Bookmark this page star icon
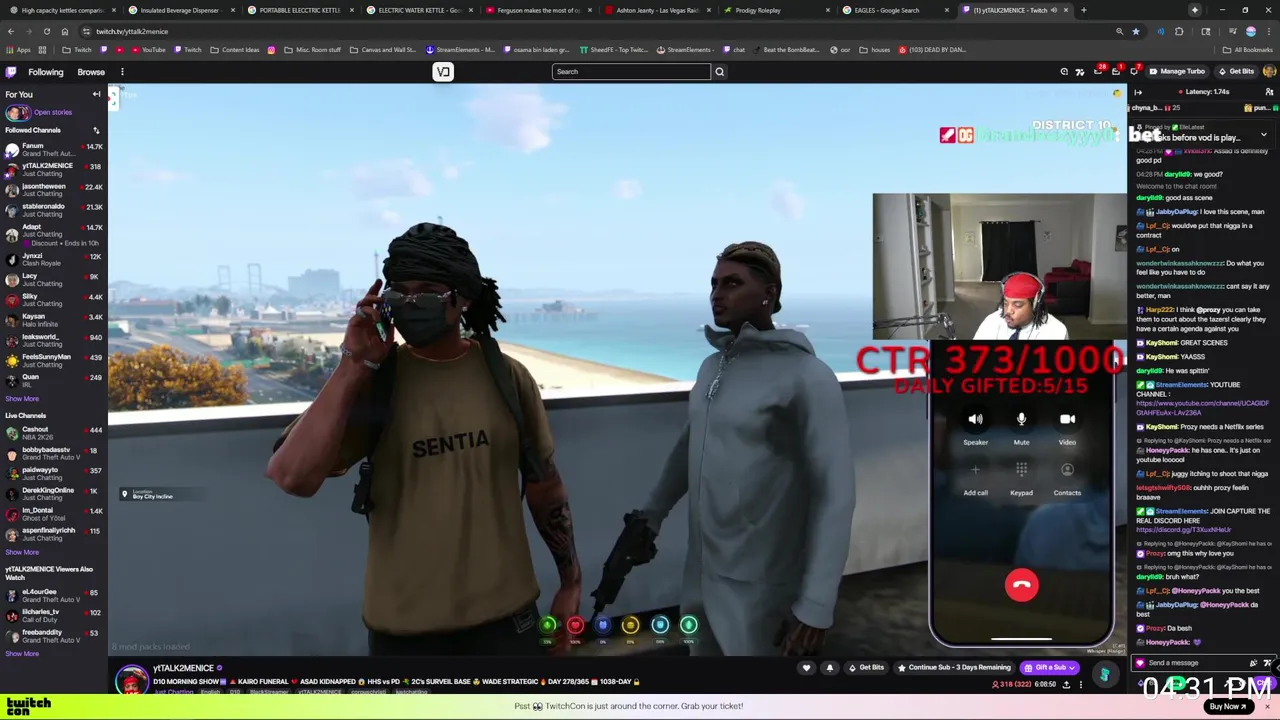This screenshot has width=1280, height=720. pyautogui.click(x=1135, y=31)
